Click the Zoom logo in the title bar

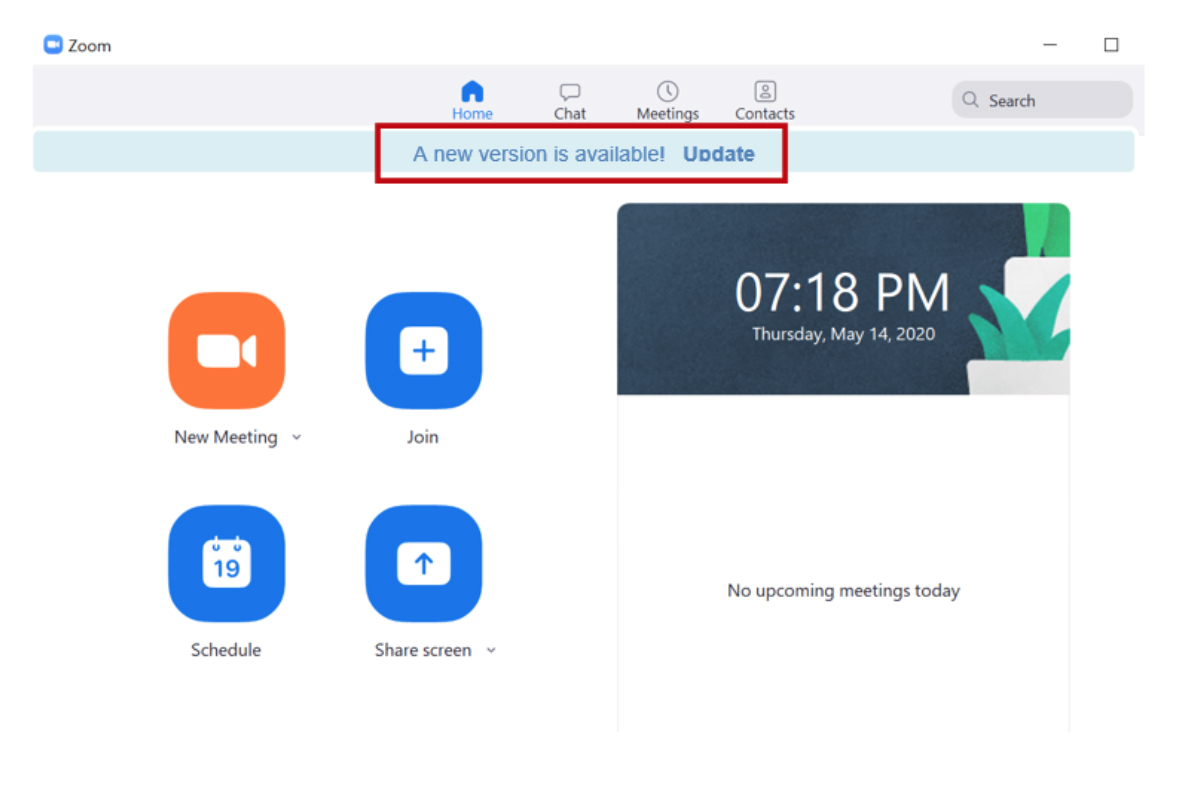[x=51, y=44]
